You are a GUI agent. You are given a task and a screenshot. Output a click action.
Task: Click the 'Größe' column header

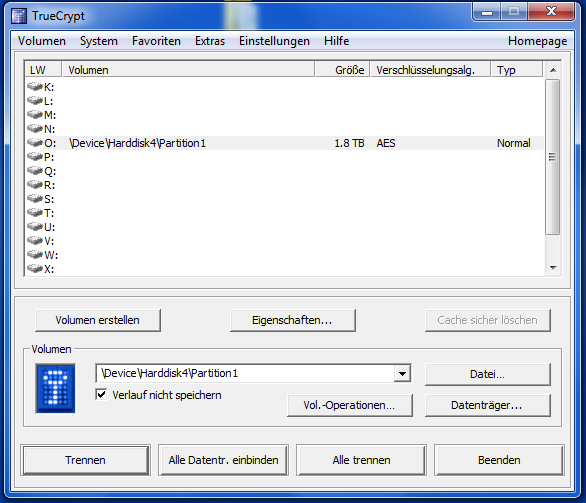(x=342, y=70)
